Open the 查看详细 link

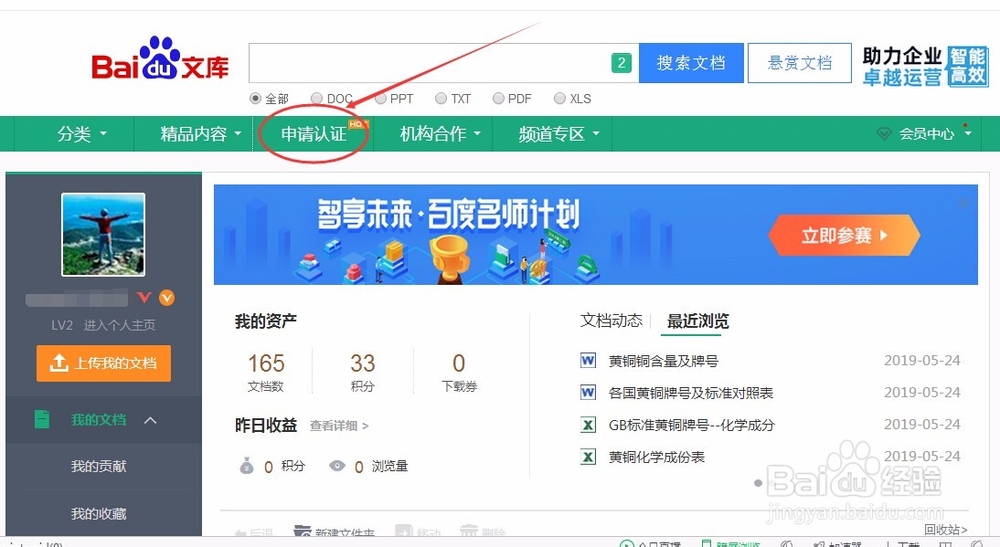coord(339,426)
